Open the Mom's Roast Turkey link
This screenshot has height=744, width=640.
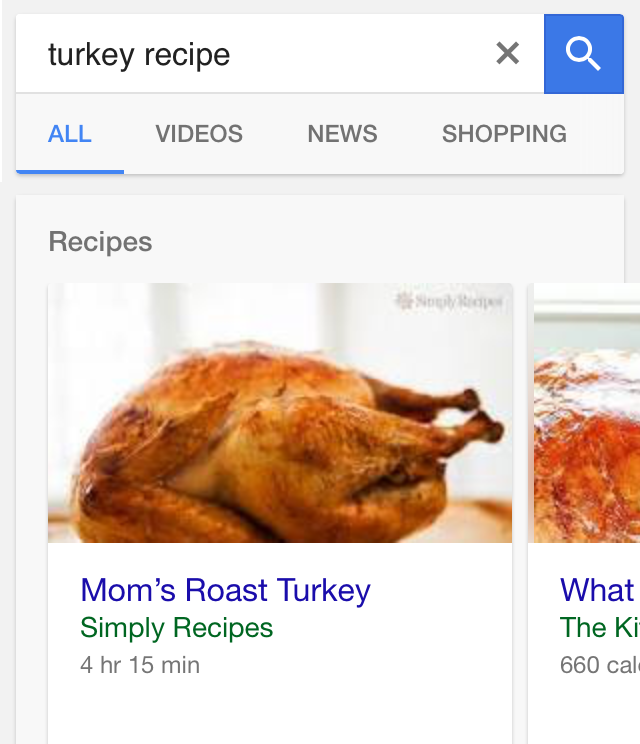[x=225, y=591]
